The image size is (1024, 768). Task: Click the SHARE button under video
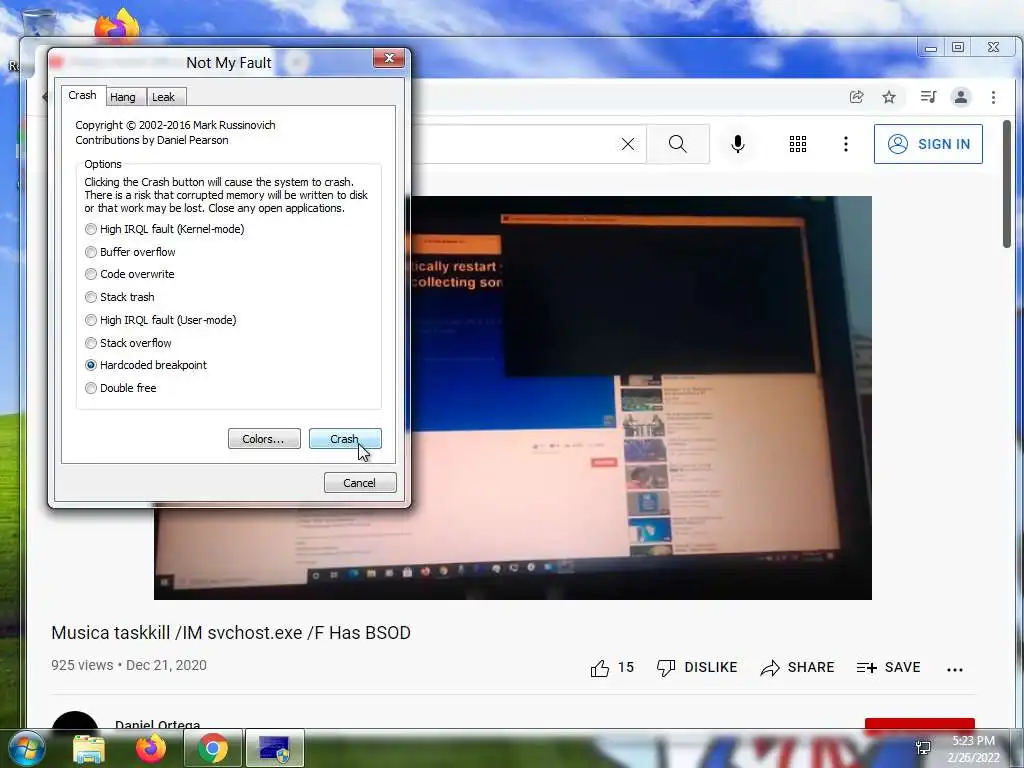pyautogui.click(x=797, y=667)
